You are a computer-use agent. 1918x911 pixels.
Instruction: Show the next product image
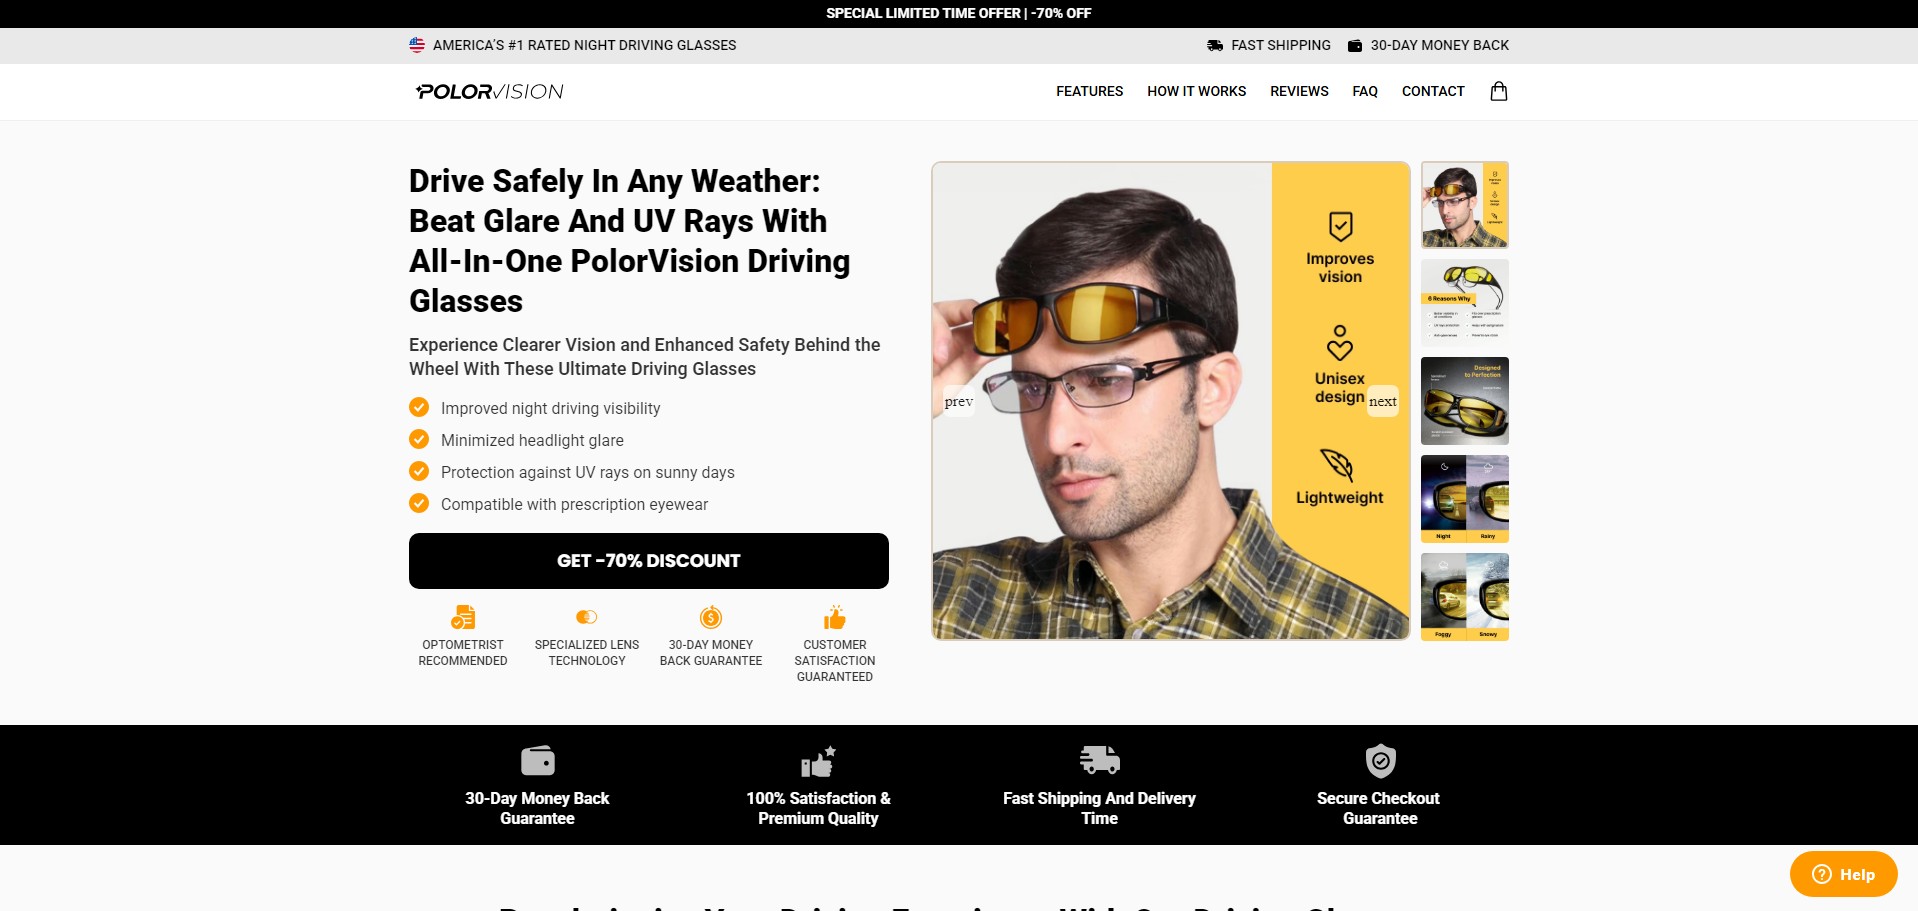click(1383, 401)
